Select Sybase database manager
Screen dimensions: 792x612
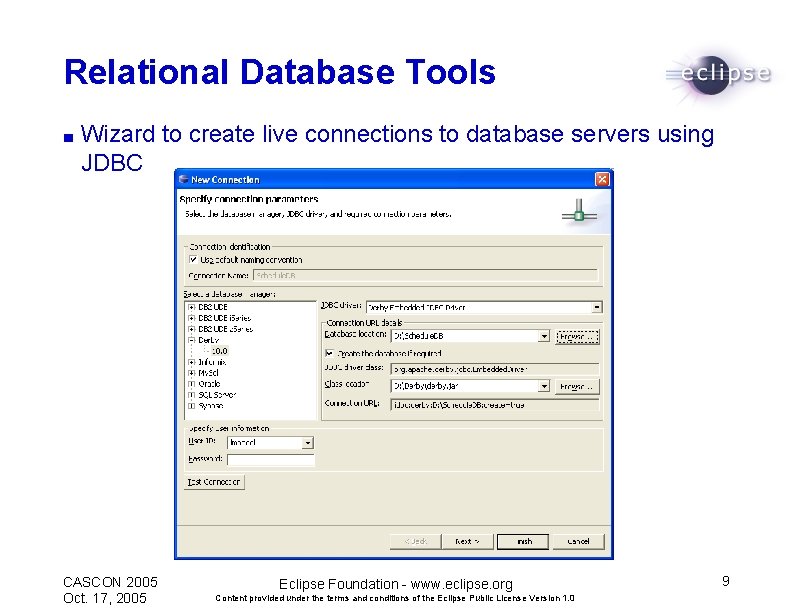[211, 406]
